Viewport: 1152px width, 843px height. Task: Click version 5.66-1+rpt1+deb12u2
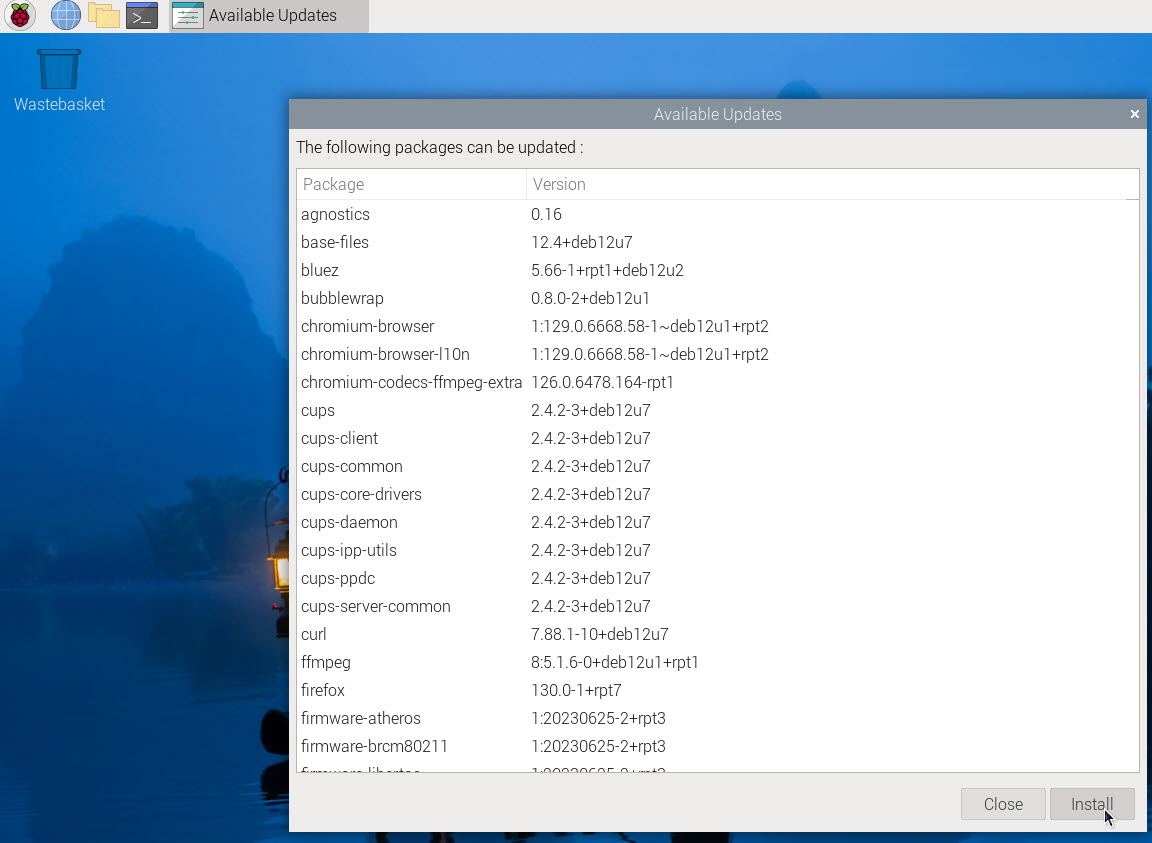607,270
